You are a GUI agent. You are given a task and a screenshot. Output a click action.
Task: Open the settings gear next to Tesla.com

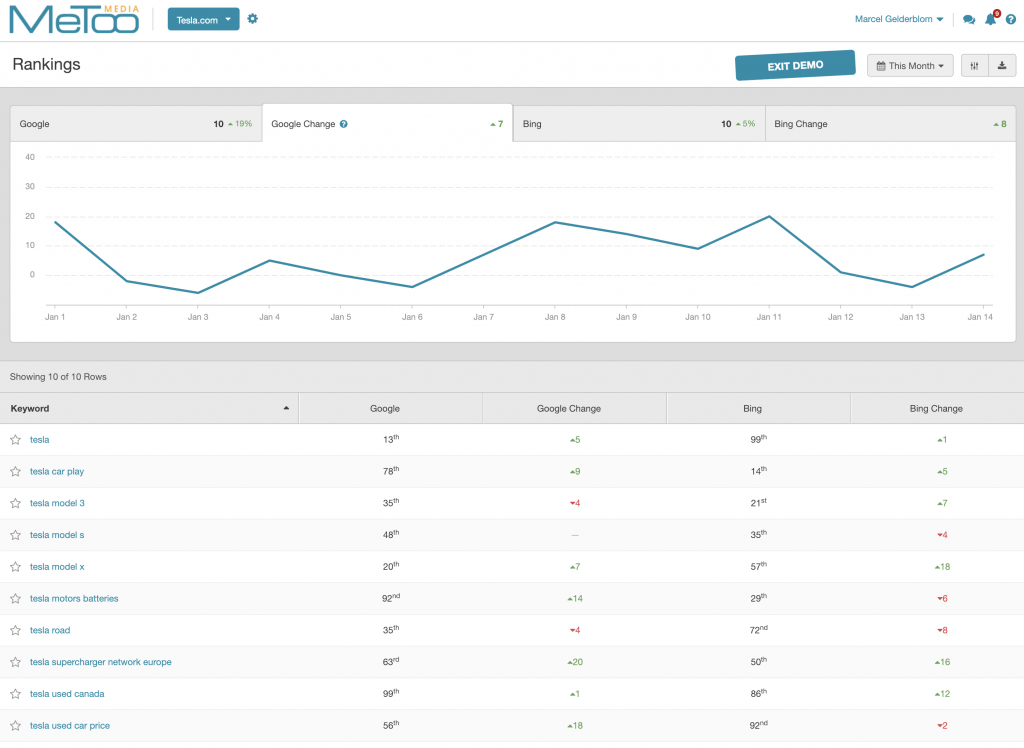click(x=253, y=19)
